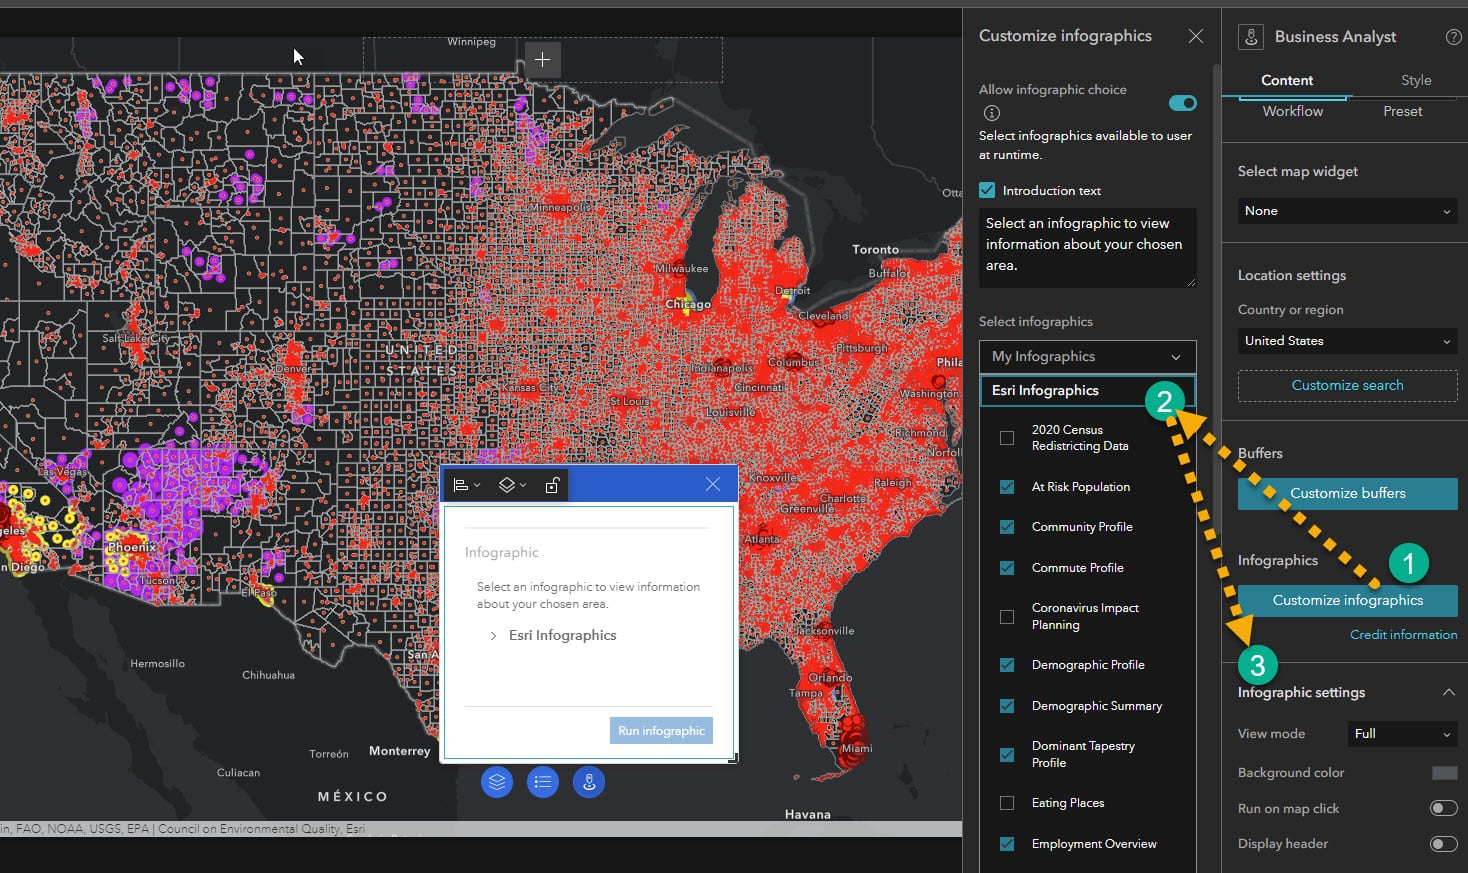Click the Business Analyst widget icon in header
Image resolution: width=1468 pixels, height=873 pixels.
tap(1251, 37)
